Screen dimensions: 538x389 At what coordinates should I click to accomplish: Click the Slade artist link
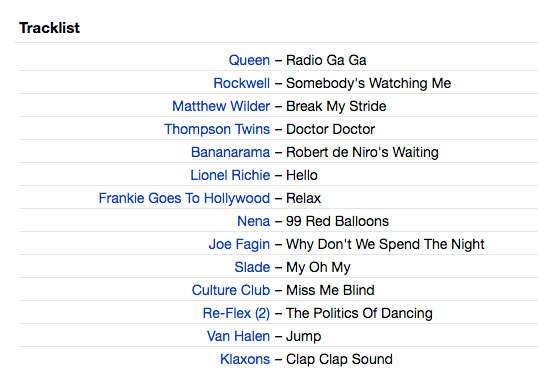[252, 267]
